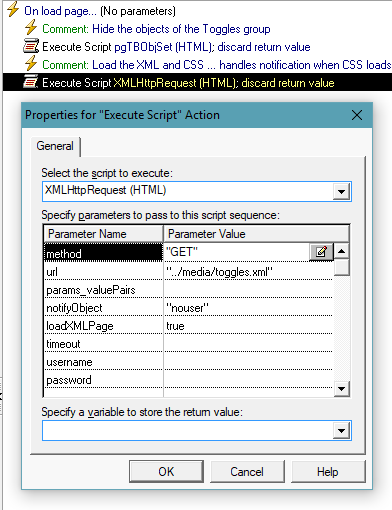This screenshot has height=510, width=392.
Task: Click script icon of pgTBObjSet Execute Script row
Action: coord(31,46)
